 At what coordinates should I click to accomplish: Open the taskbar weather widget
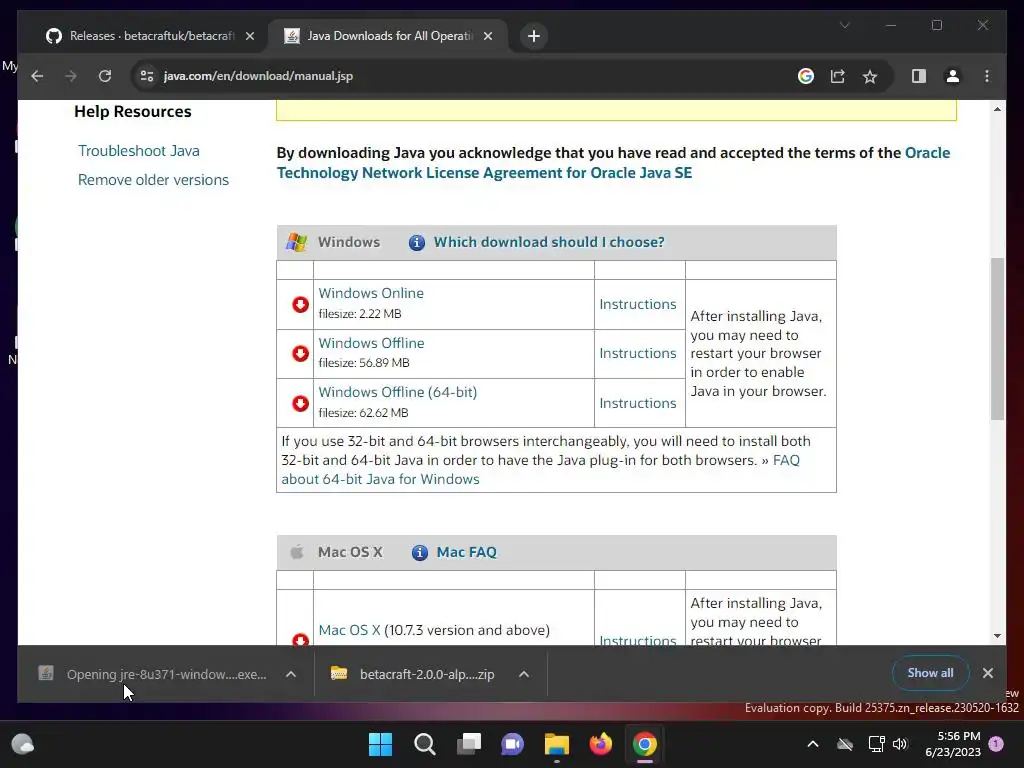pyautogui.click(x=23, y=744)
